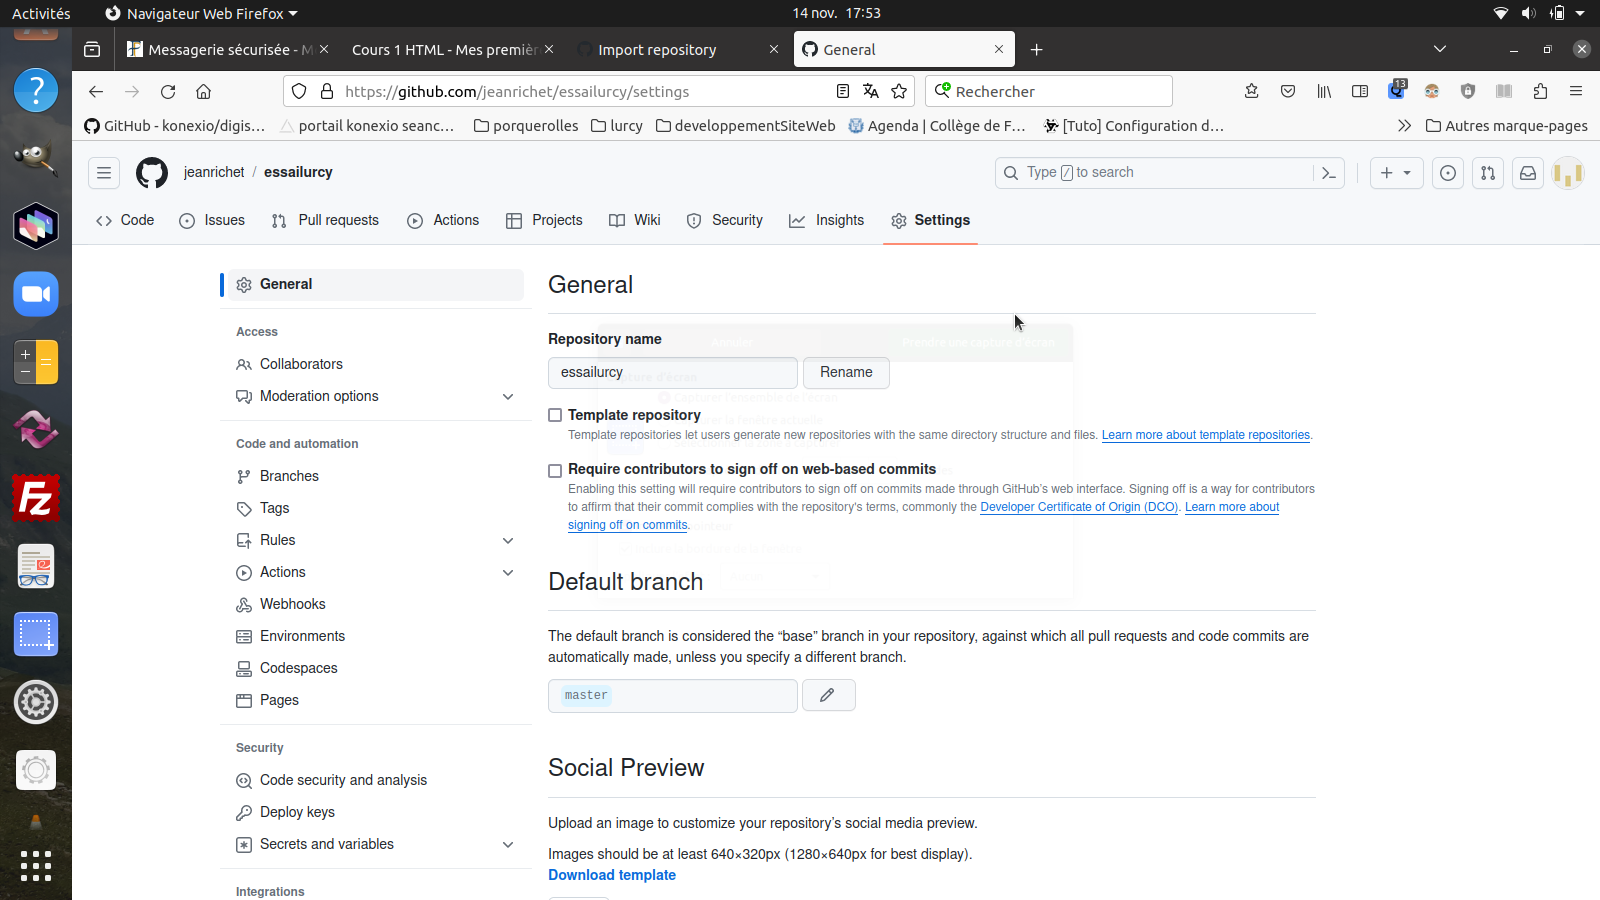
Task: Toggle reader view in the address bar
Action: pos(842,91)
